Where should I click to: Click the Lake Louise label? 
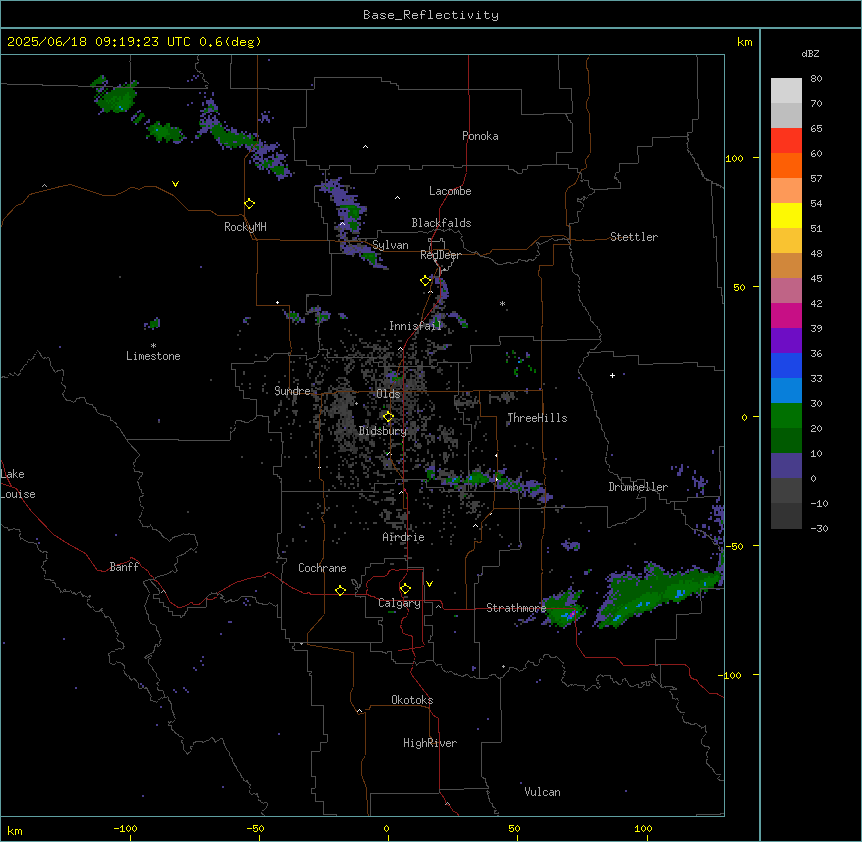(x=18, y=484)
